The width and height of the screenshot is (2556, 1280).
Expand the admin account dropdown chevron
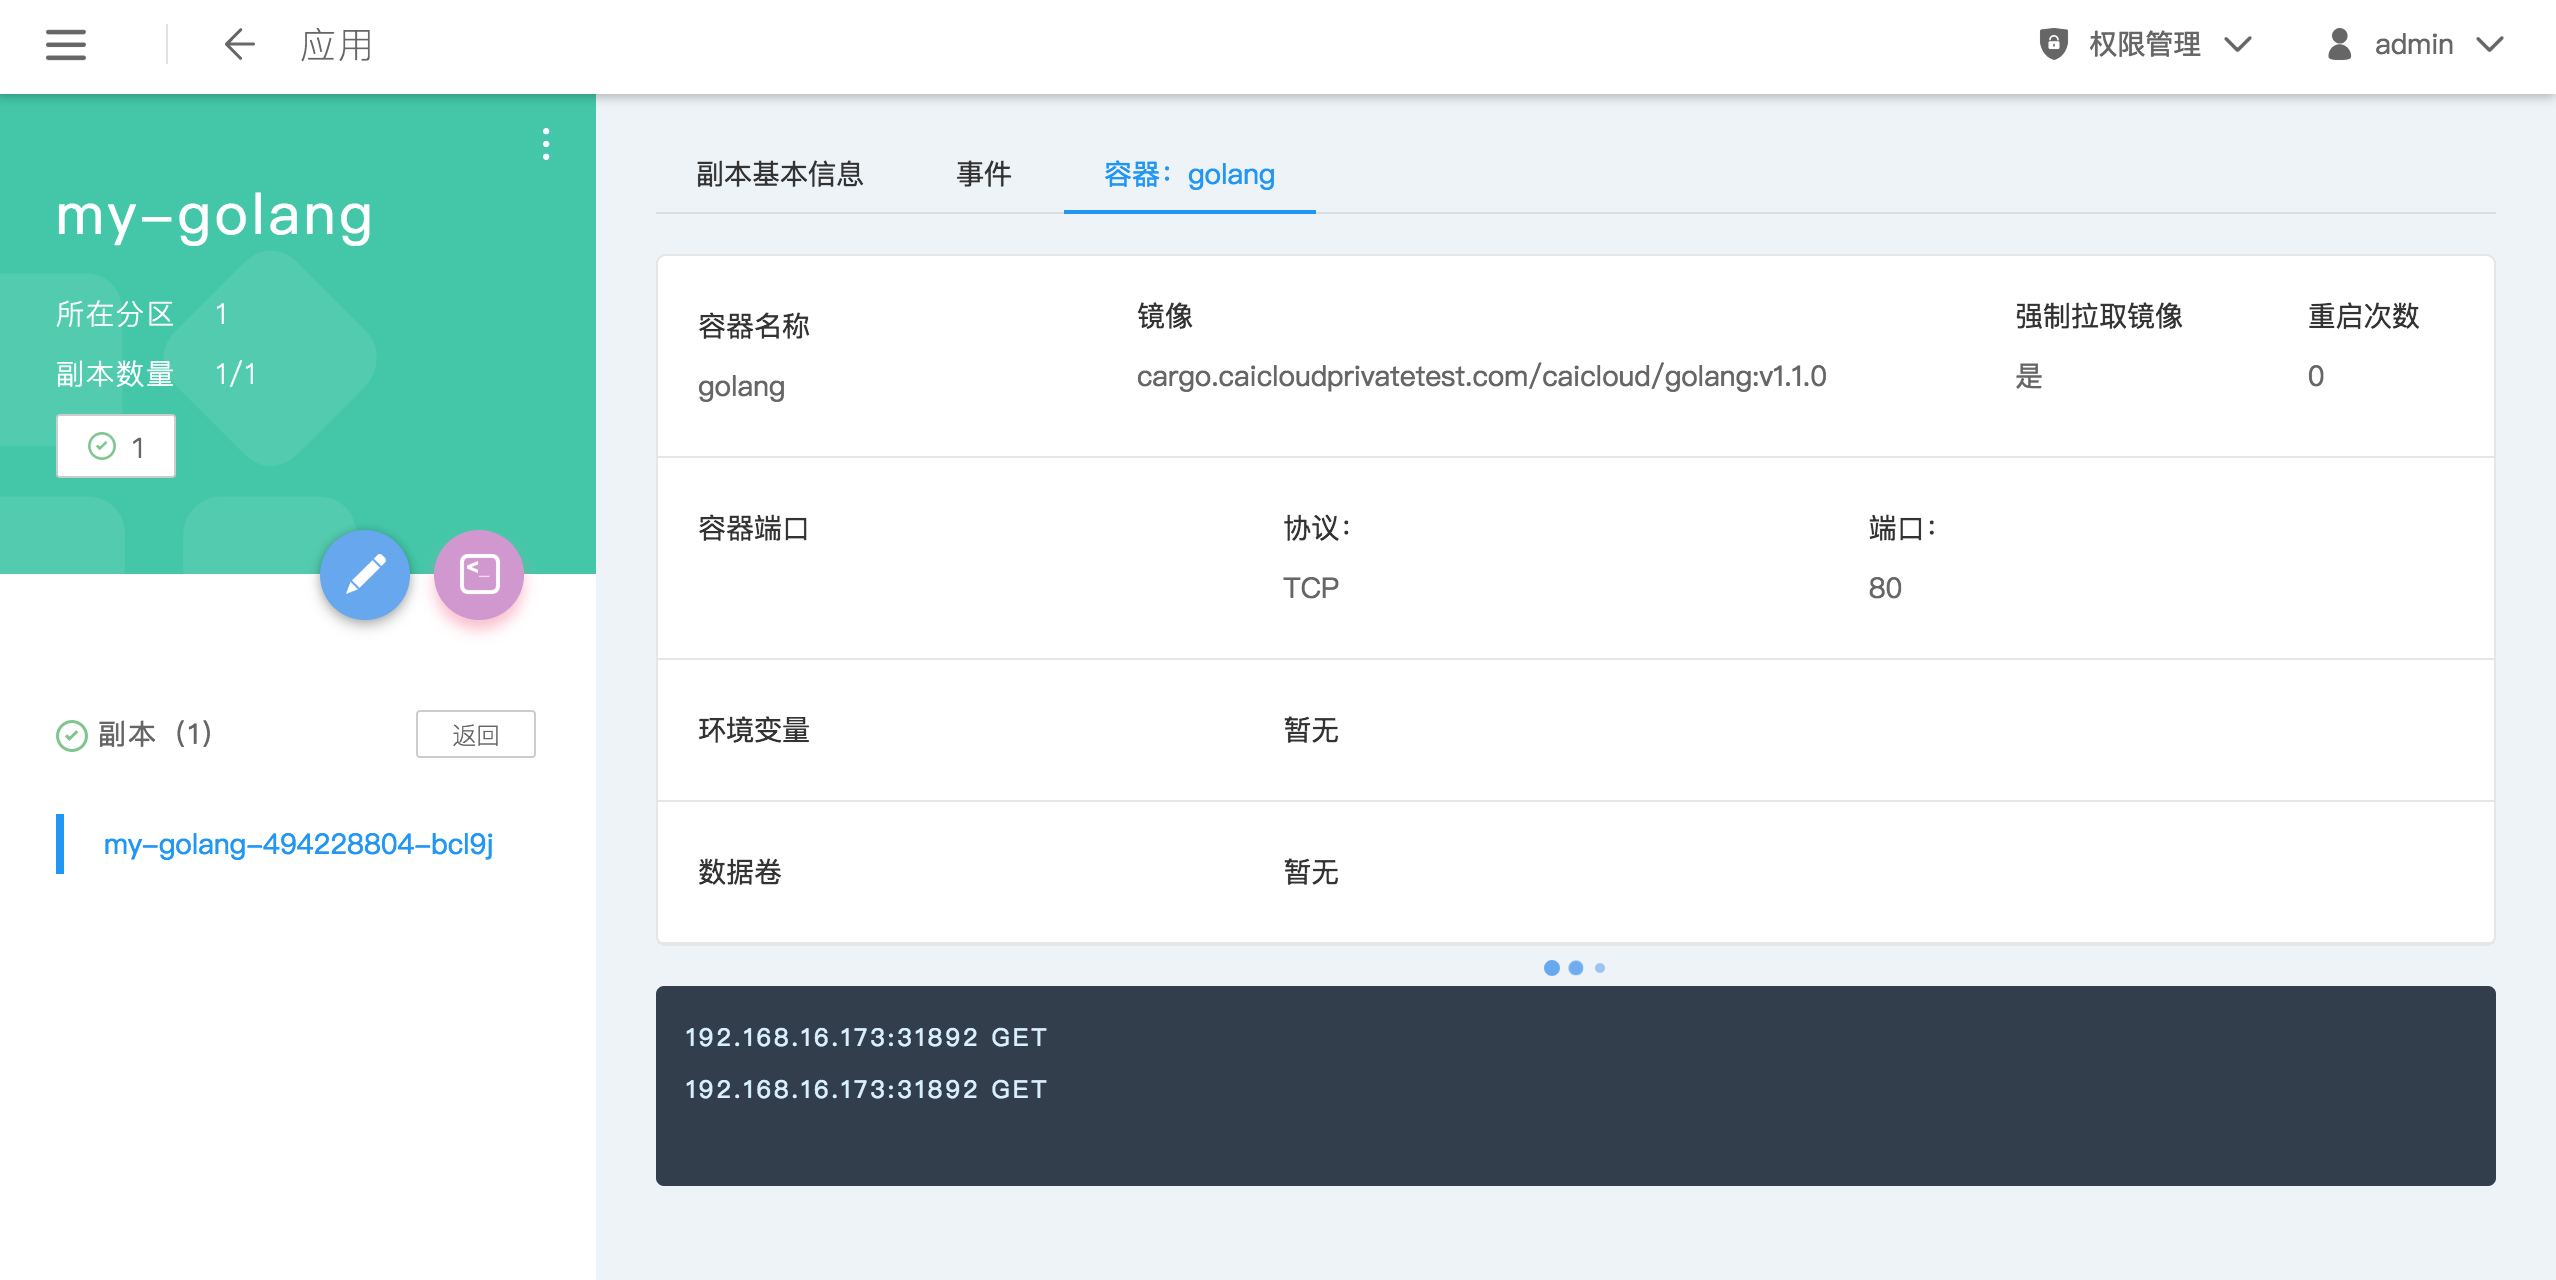pos(2489,44)
